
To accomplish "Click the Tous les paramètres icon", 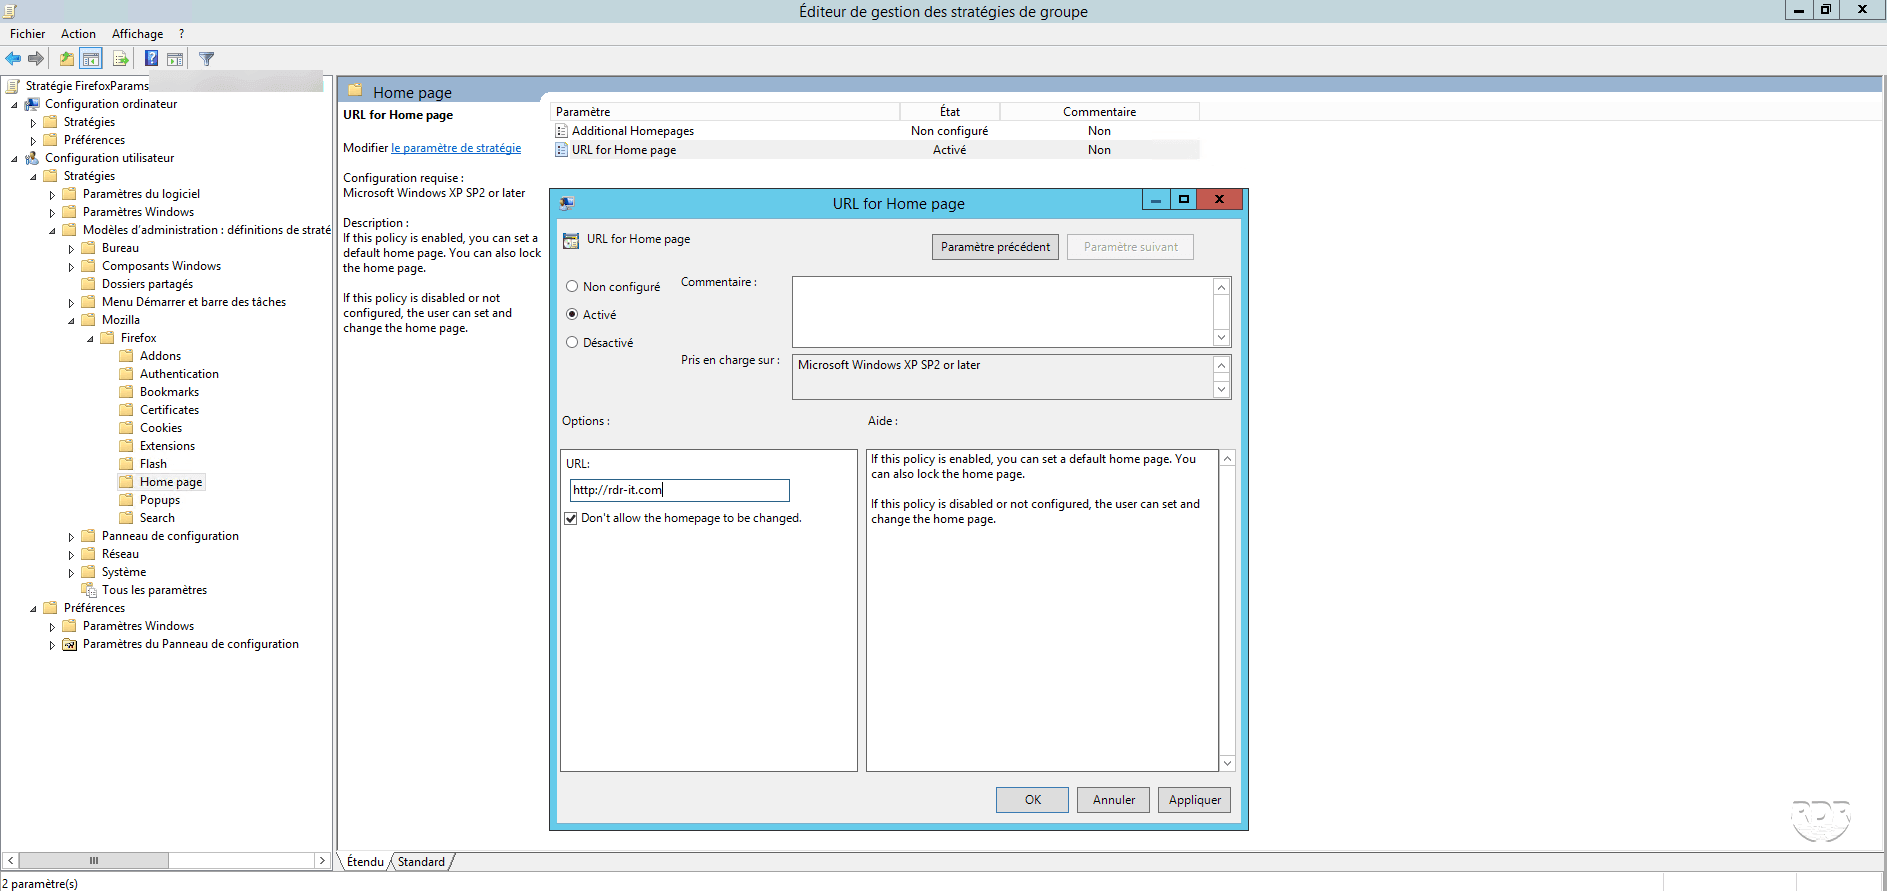I will 89,590.
